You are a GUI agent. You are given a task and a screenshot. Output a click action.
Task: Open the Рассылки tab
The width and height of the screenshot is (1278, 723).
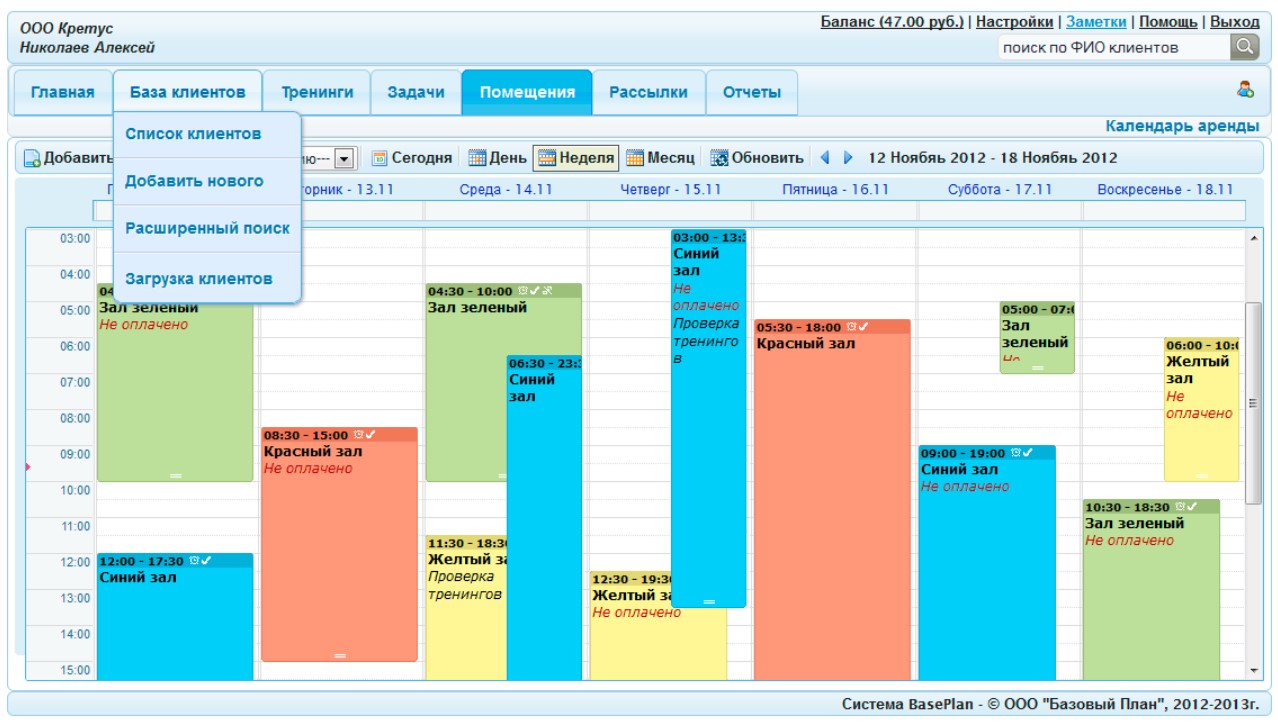pos(649,92)
